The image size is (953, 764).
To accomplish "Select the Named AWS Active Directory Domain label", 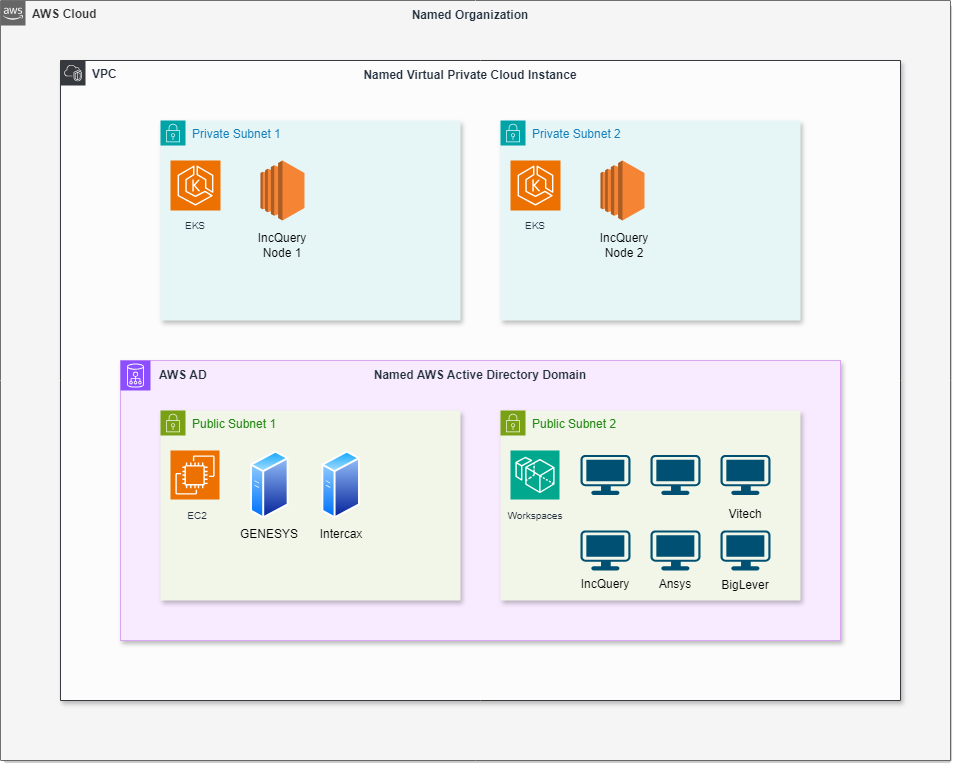I will pyautogui.click(x=480, y=375).
